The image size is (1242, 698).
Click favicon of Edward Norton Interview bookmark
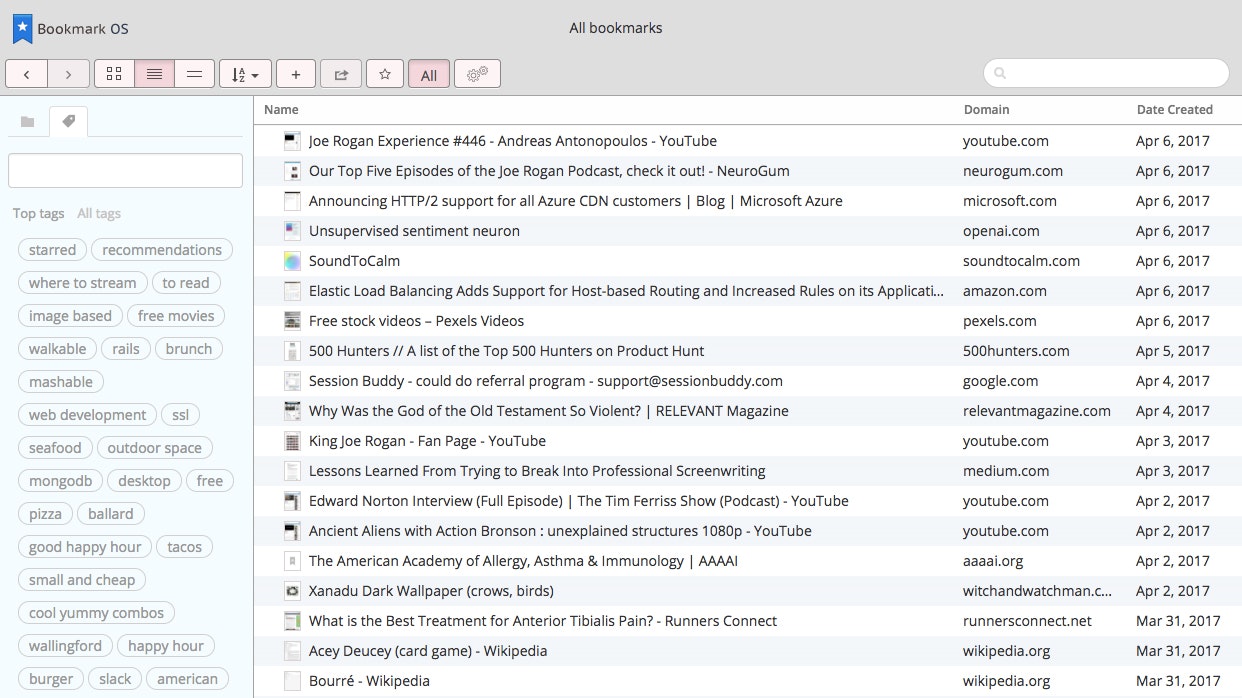click(x=292, y=501)
